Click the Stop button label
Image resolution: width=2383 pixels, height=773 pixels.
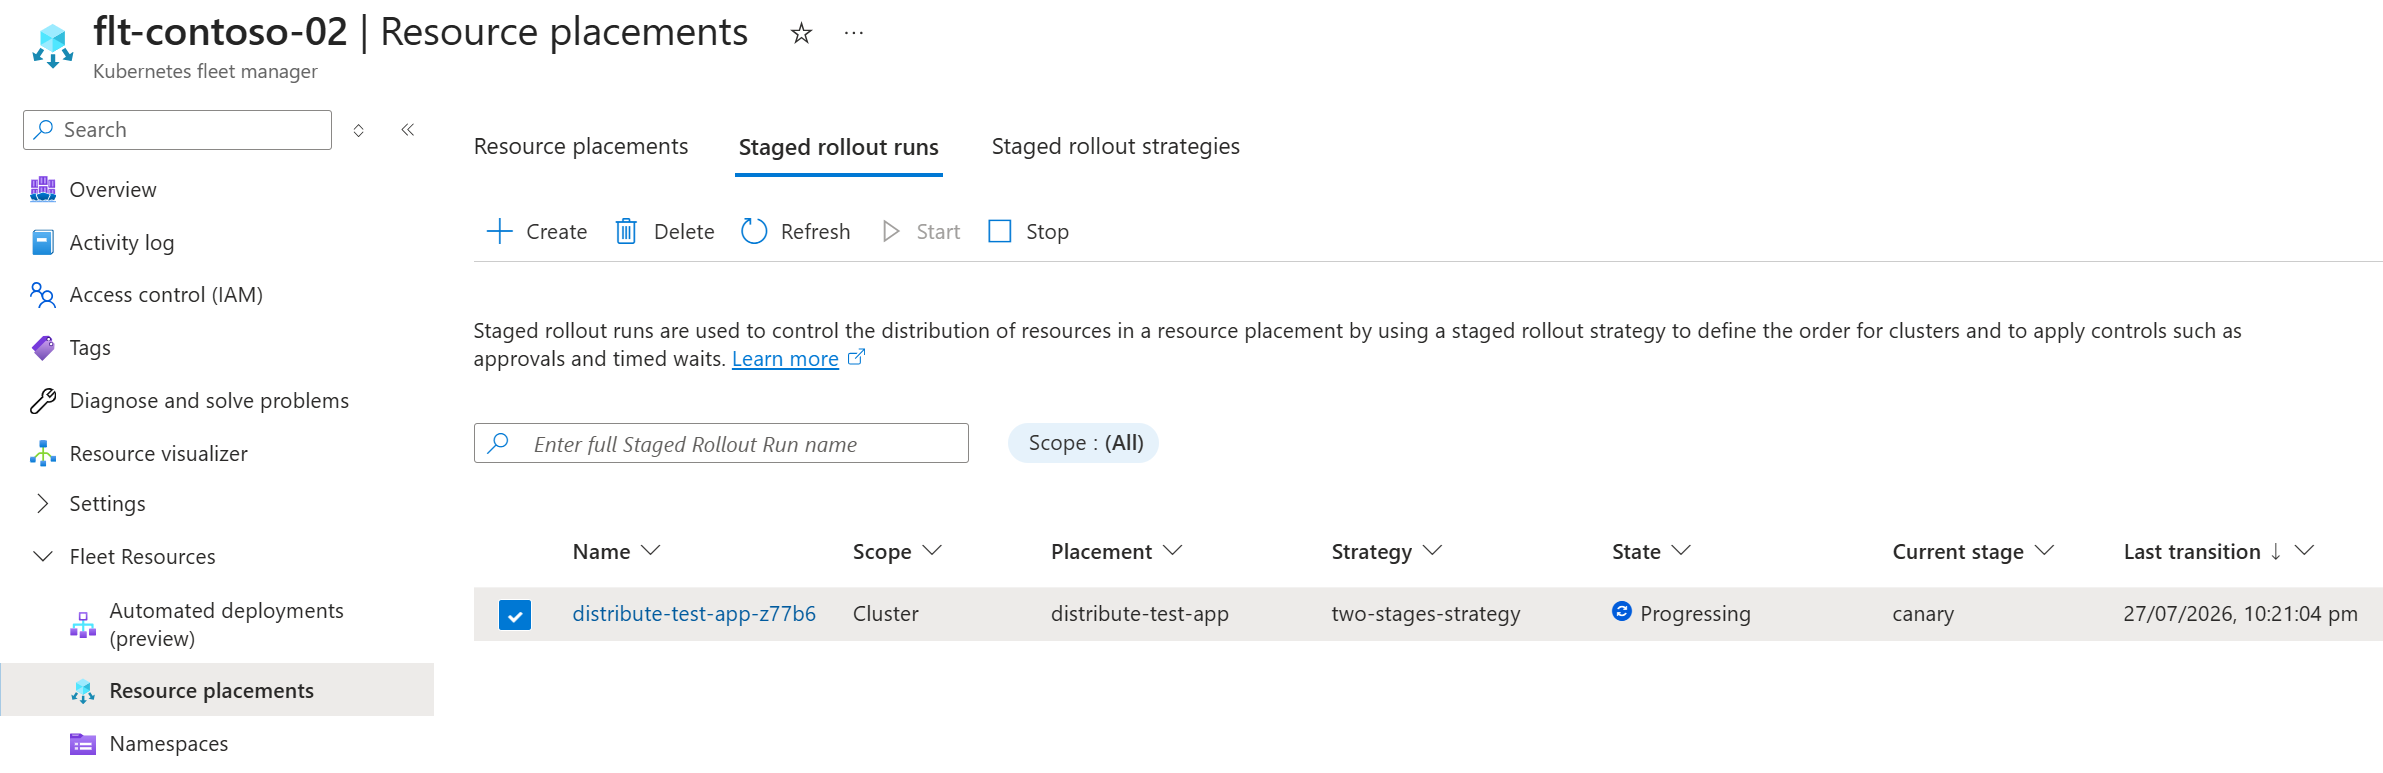(x=1047, y=231)
